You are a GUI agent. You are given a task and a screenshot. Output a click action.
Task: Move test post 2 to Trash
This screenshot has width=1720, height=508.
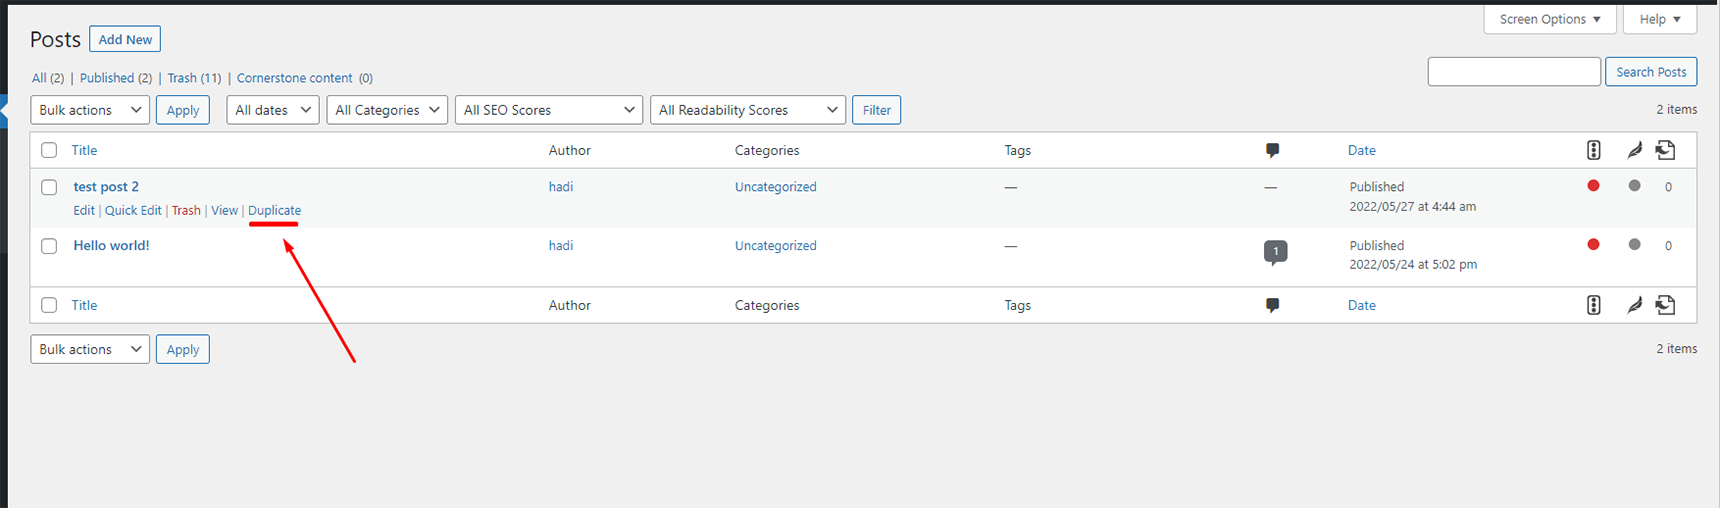tap(186, 210)
